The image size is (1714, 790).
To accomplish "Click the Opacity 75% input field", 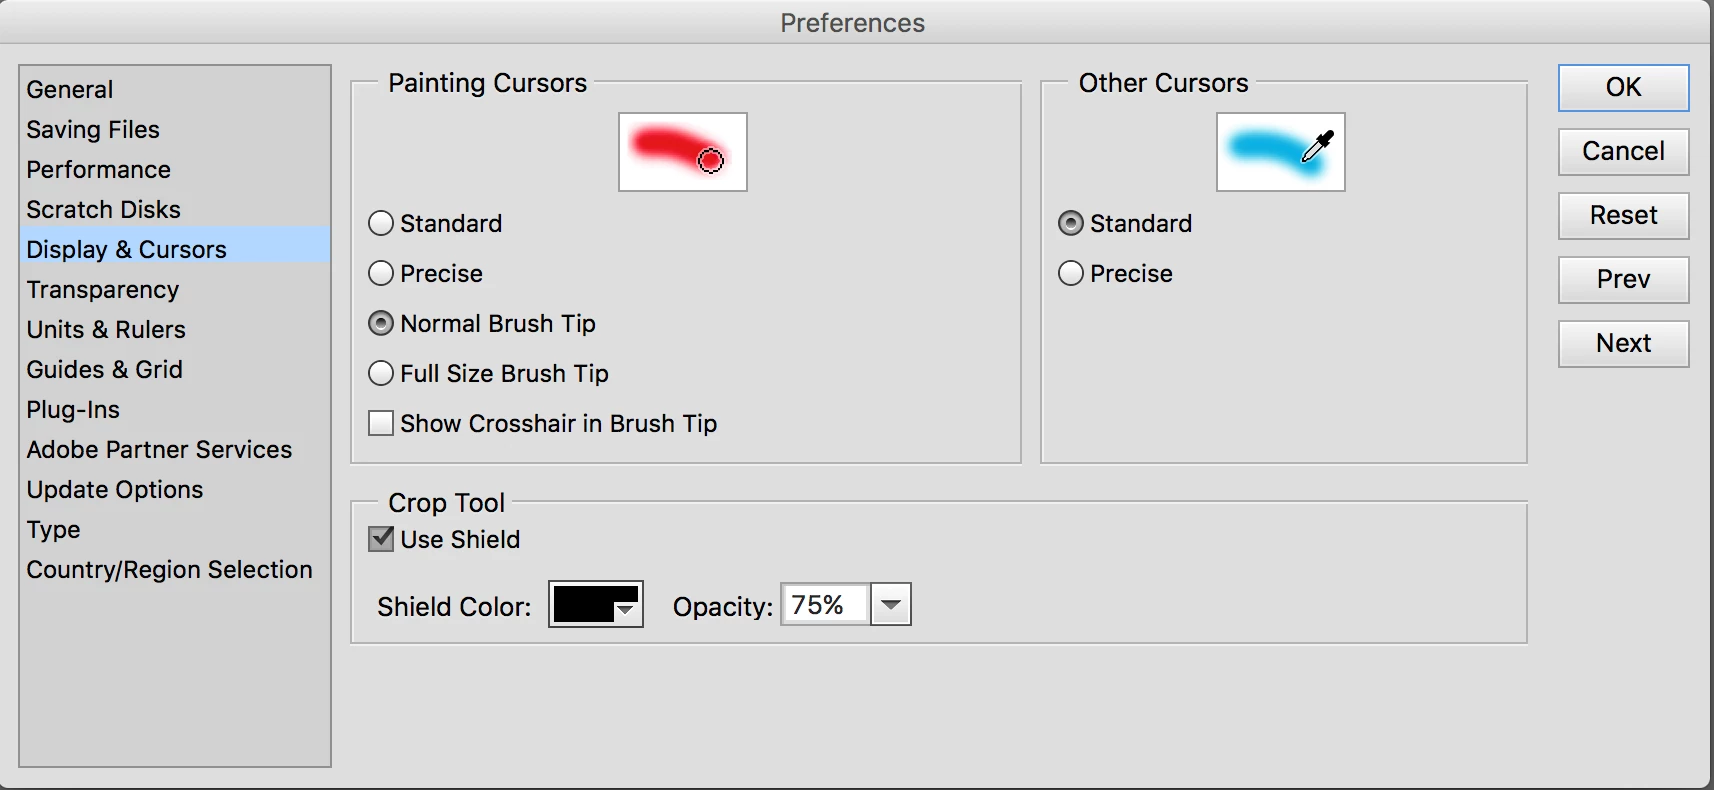I will [x=824, y=605].
